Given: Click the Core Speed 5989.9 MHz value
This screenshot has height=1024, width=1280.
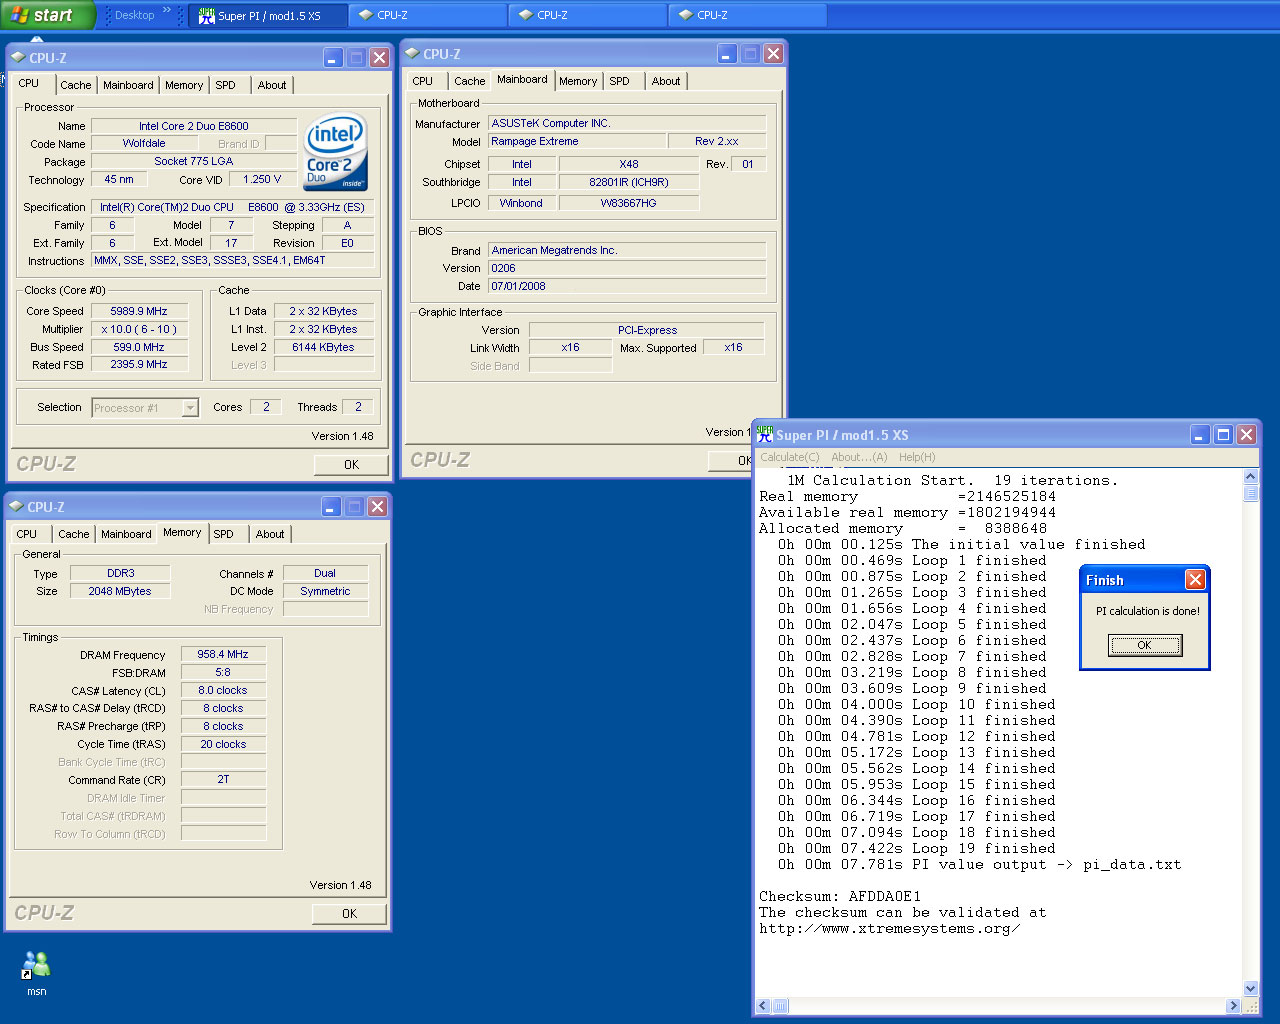Looking at the screenshot, I should 139,312.
